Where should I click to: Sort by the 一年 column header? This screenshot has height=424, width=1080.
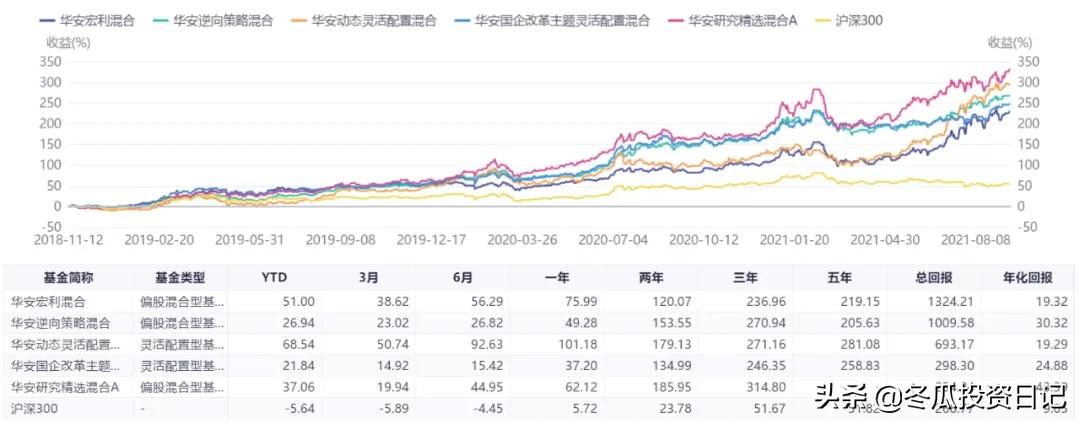[557, 277]
